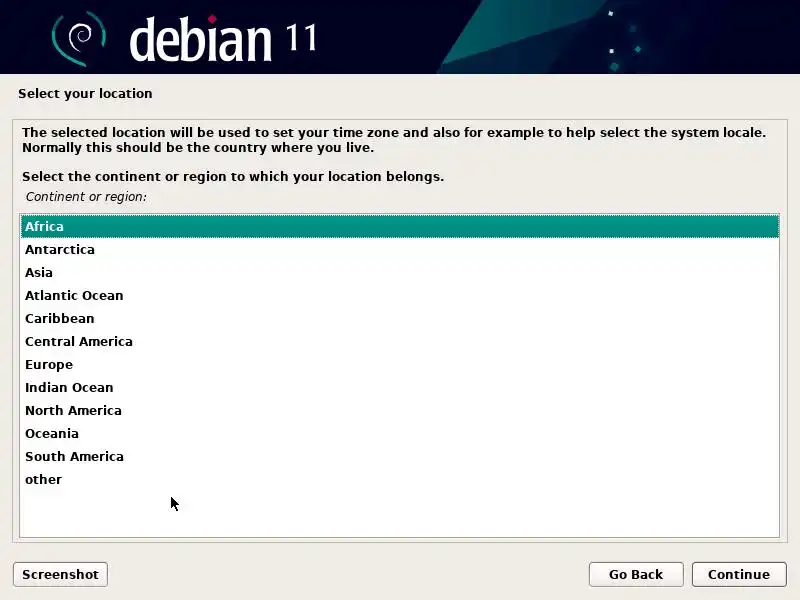Select Caribbean in the list
The image size is (800, 600).
[400, 318]
